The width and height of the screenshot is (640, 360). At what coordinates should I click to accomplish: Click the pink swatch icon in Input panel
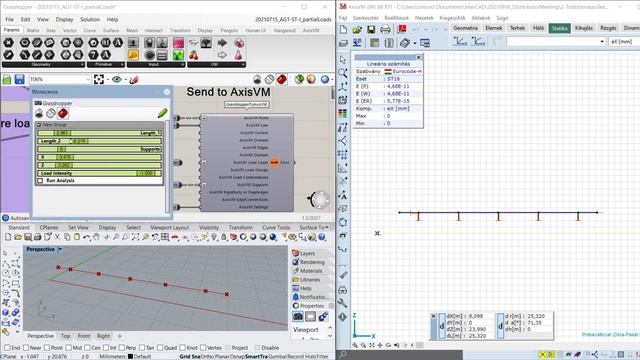coord(178,42)
